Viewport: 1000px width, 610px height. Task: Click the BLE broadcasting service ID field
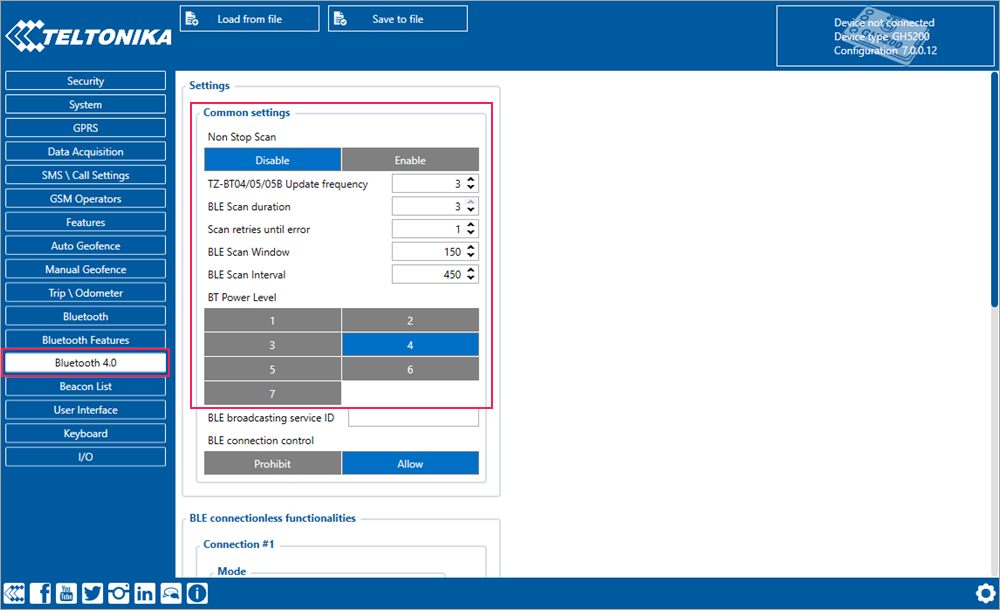pos(413,418)
